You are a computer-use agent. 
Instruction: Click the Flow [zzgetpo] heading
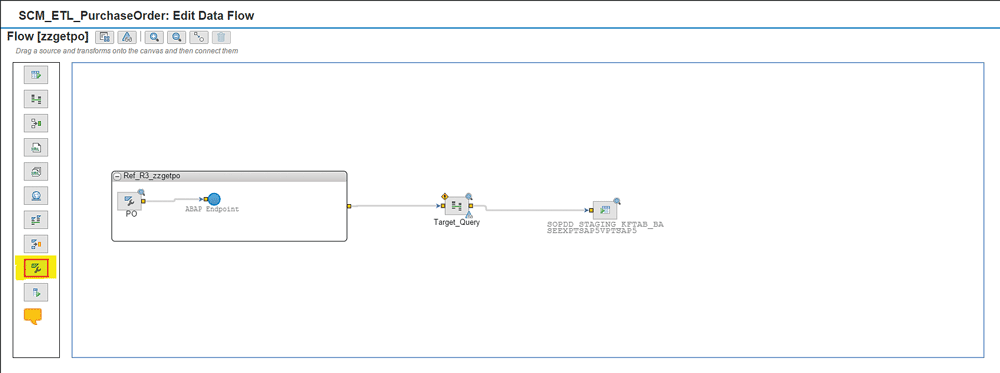point(48,36)
